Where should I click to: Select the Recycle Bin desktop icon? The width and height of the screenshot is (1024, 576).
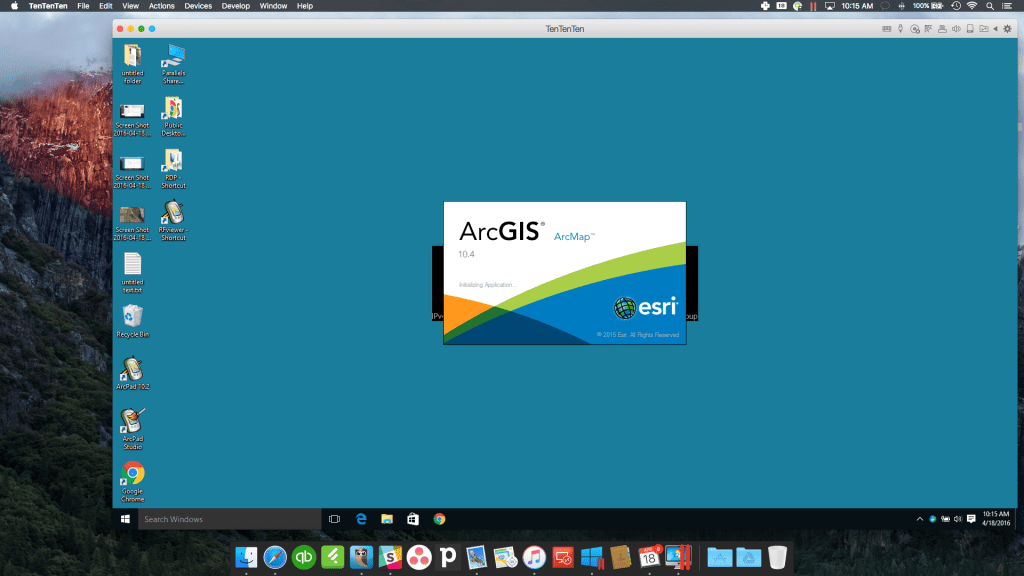pos(133,321)
